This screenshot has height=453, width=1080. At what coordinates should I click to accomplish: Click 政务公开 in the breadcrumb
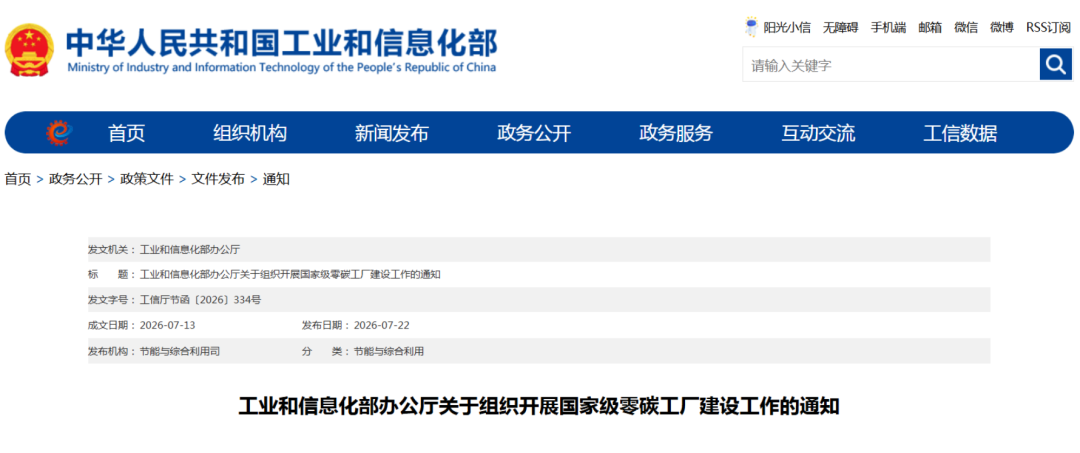coord(75,179)
